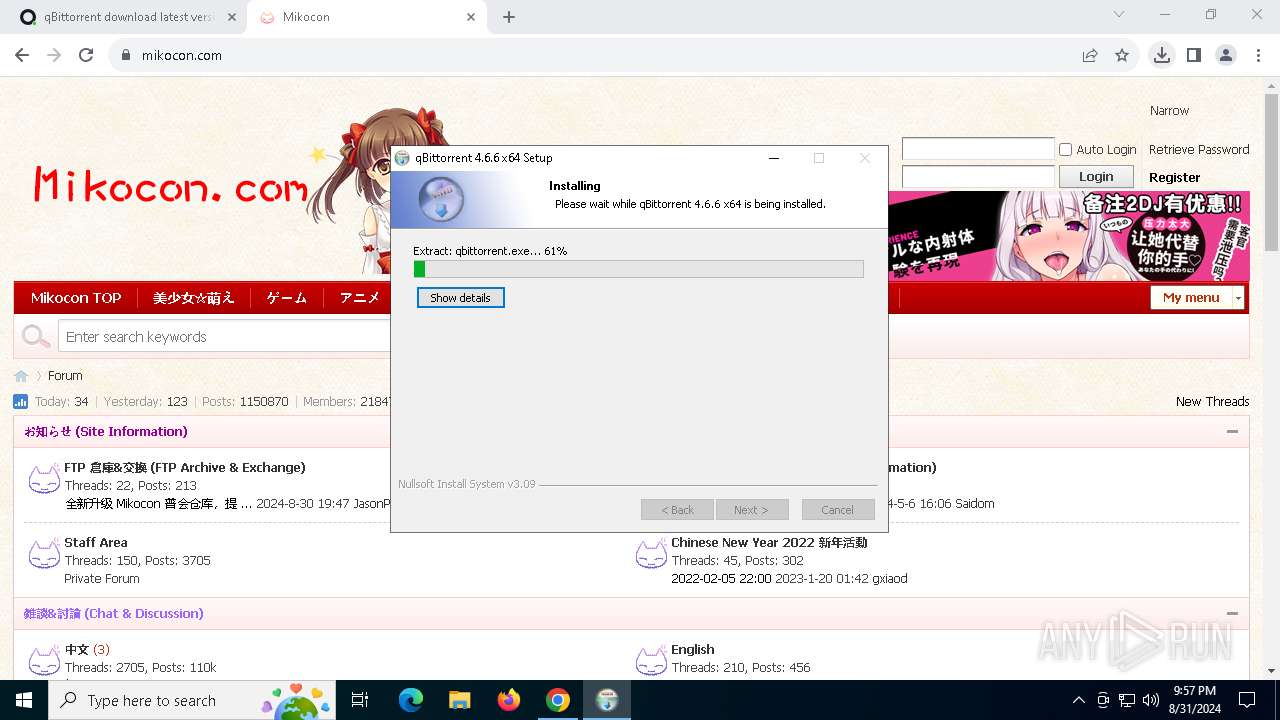Screen dimensions: 1280x720
Task: Click the Mikocon.com site logo
Action: pyautogui.click(x=170, y=186)
